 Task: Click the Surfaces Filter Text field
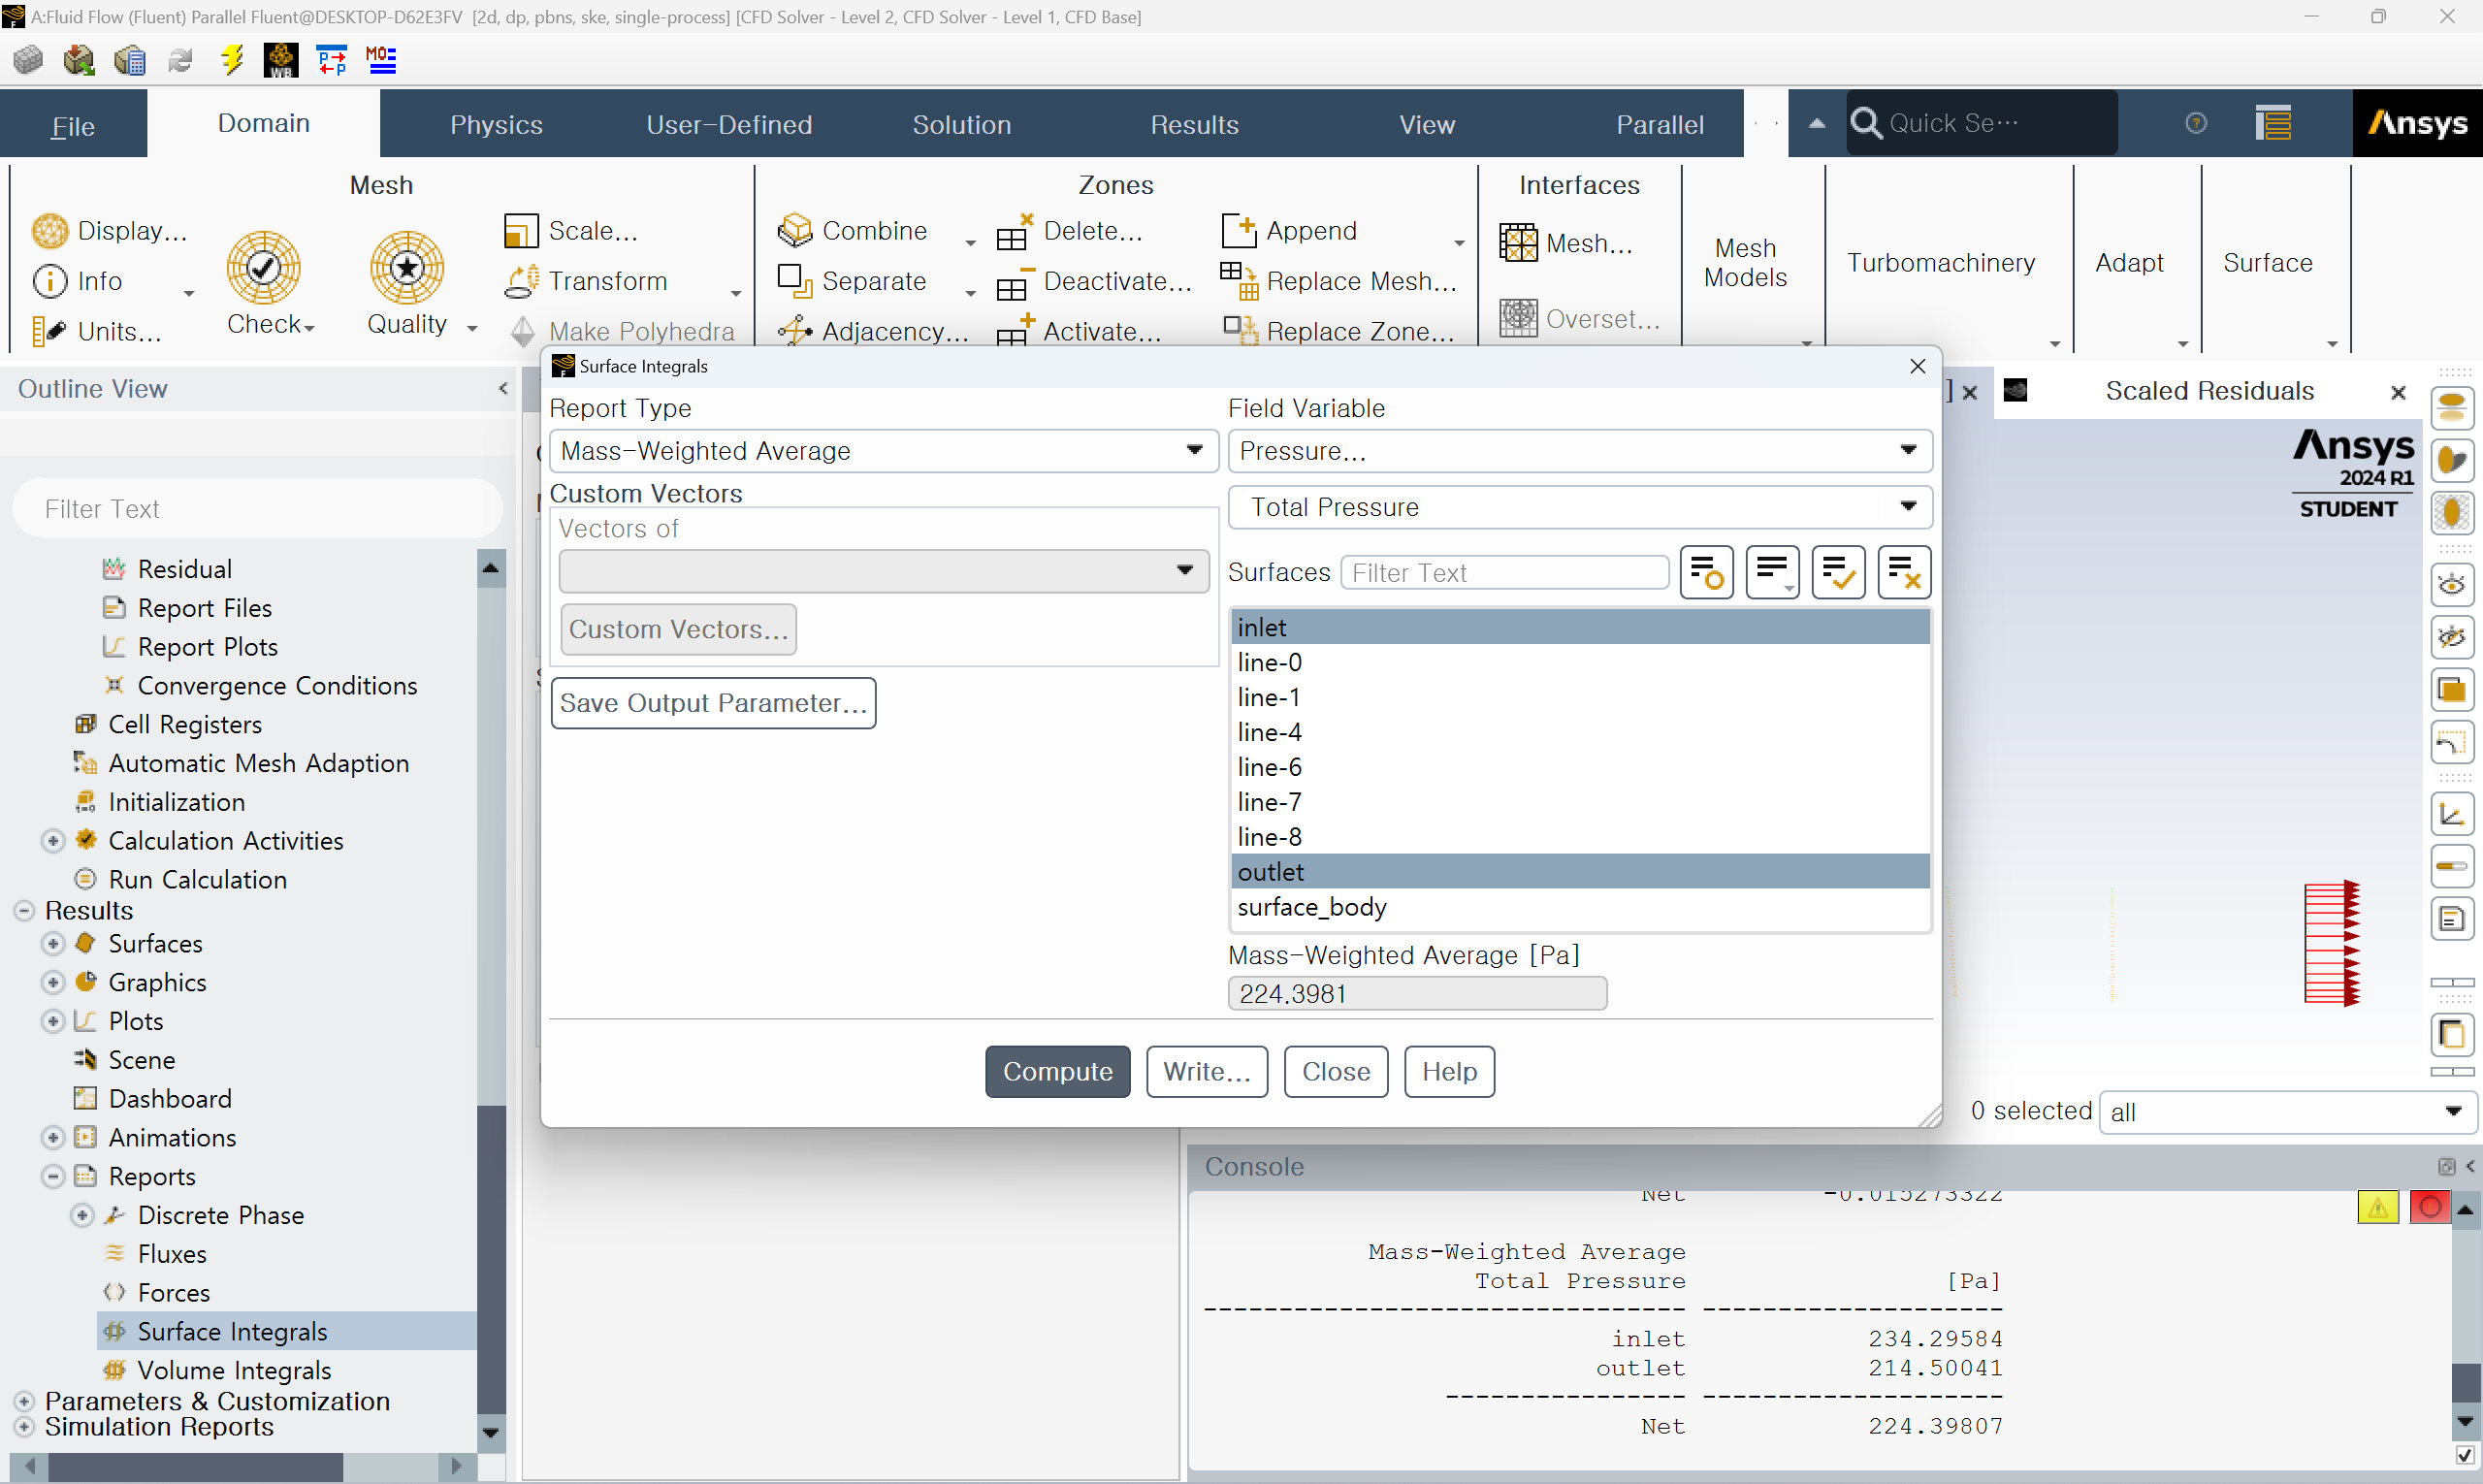[1505, 573]
